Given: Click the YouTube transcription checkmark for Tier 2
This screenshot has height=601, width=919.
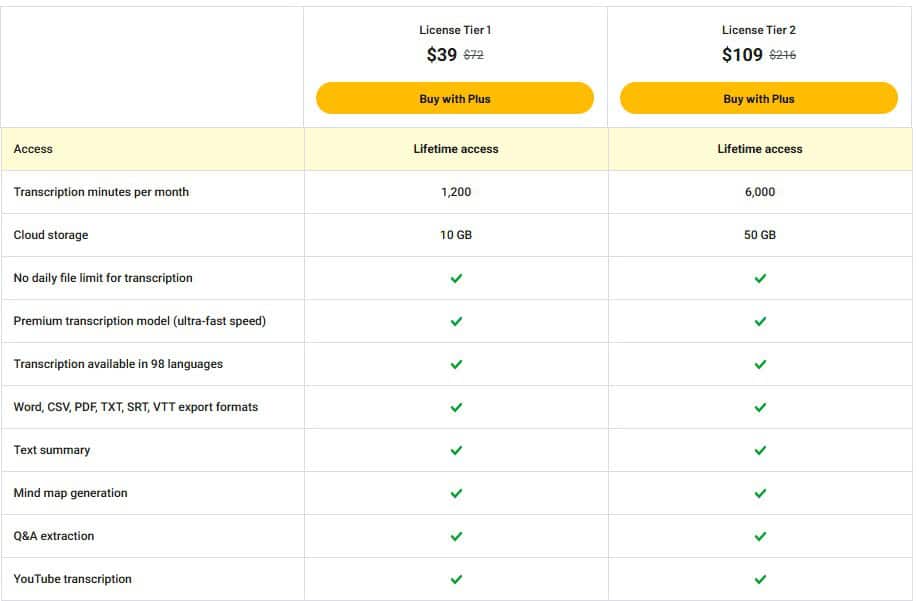Looking at the screenshot, I should [760, 579].
